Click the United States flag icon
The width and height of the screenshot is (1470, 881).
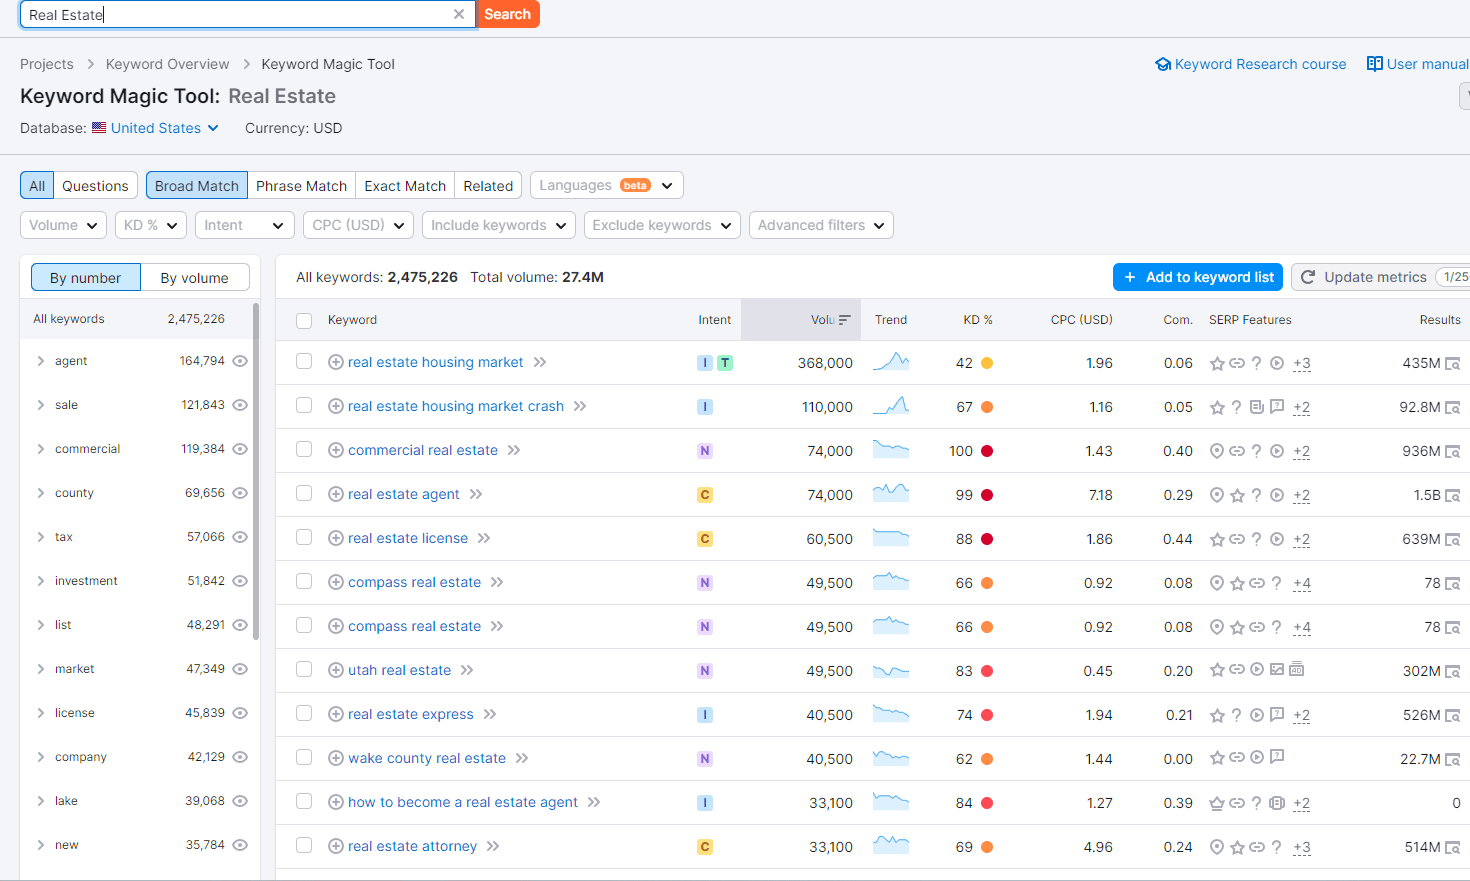[98, 127]
